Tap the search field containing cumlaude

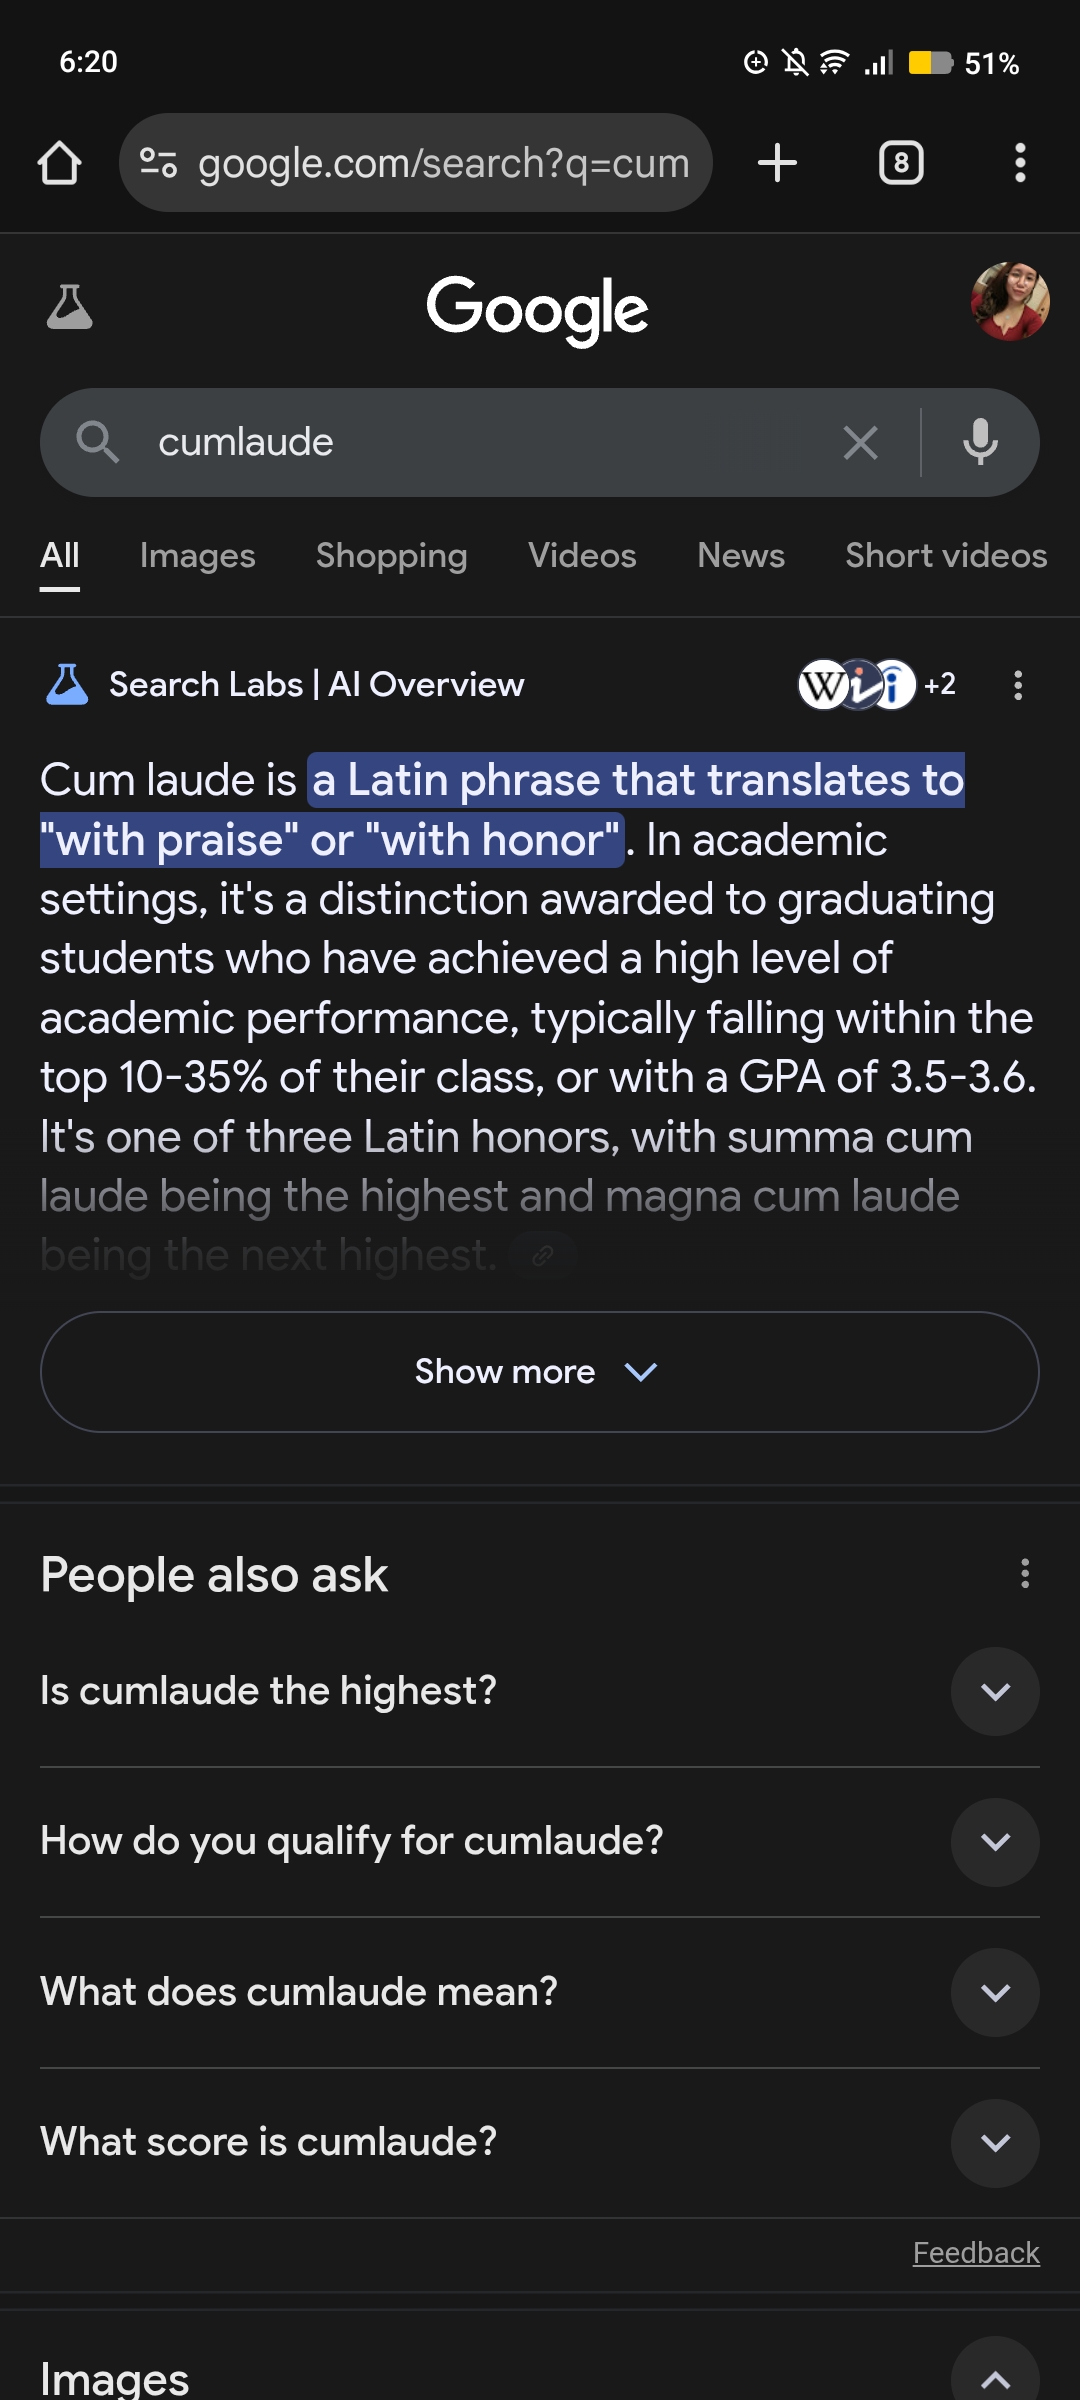coord(480,442)
